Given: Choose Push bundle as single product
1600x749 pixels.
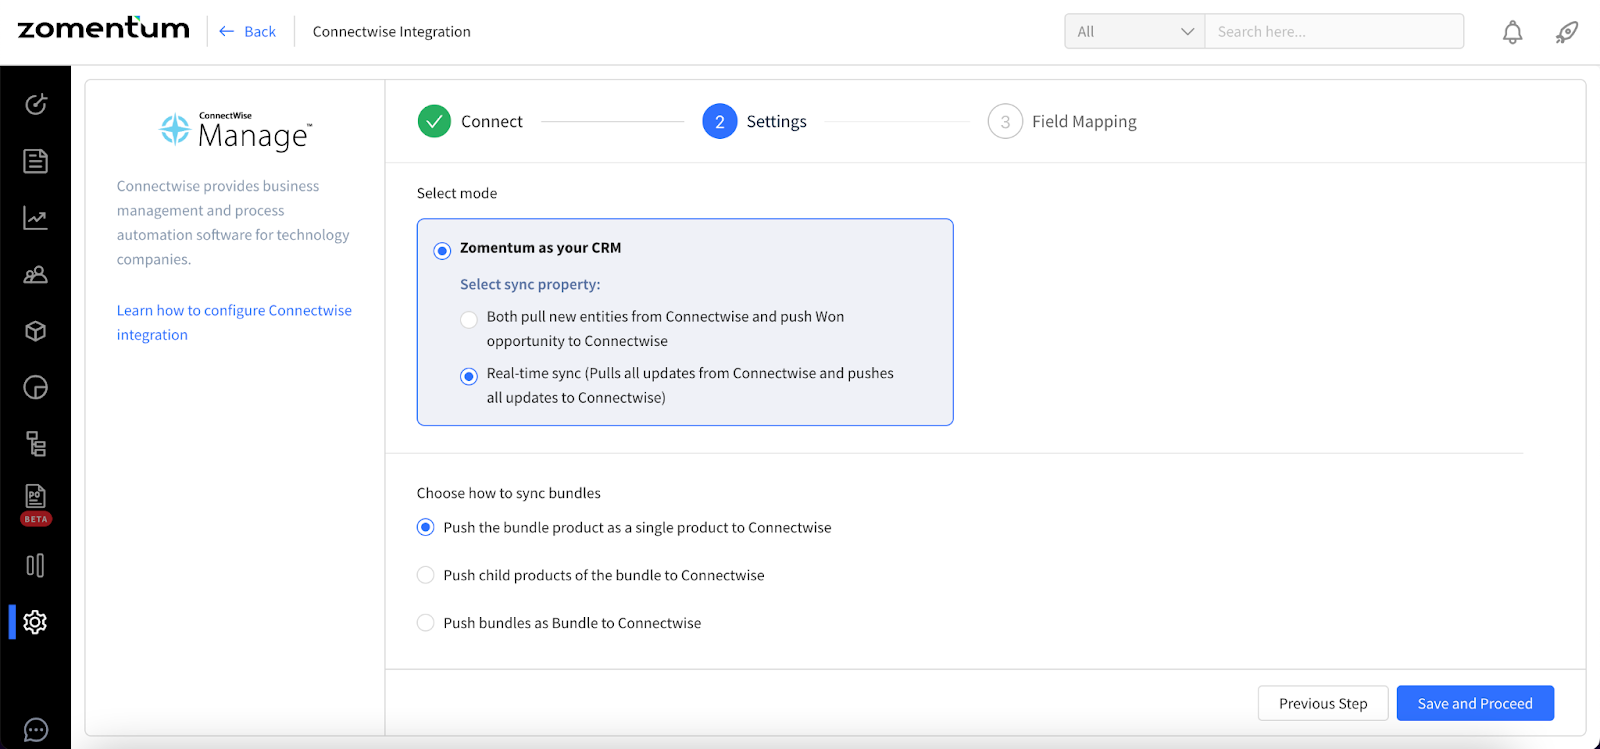Looking at the screenshot, I should click(426, 527).
